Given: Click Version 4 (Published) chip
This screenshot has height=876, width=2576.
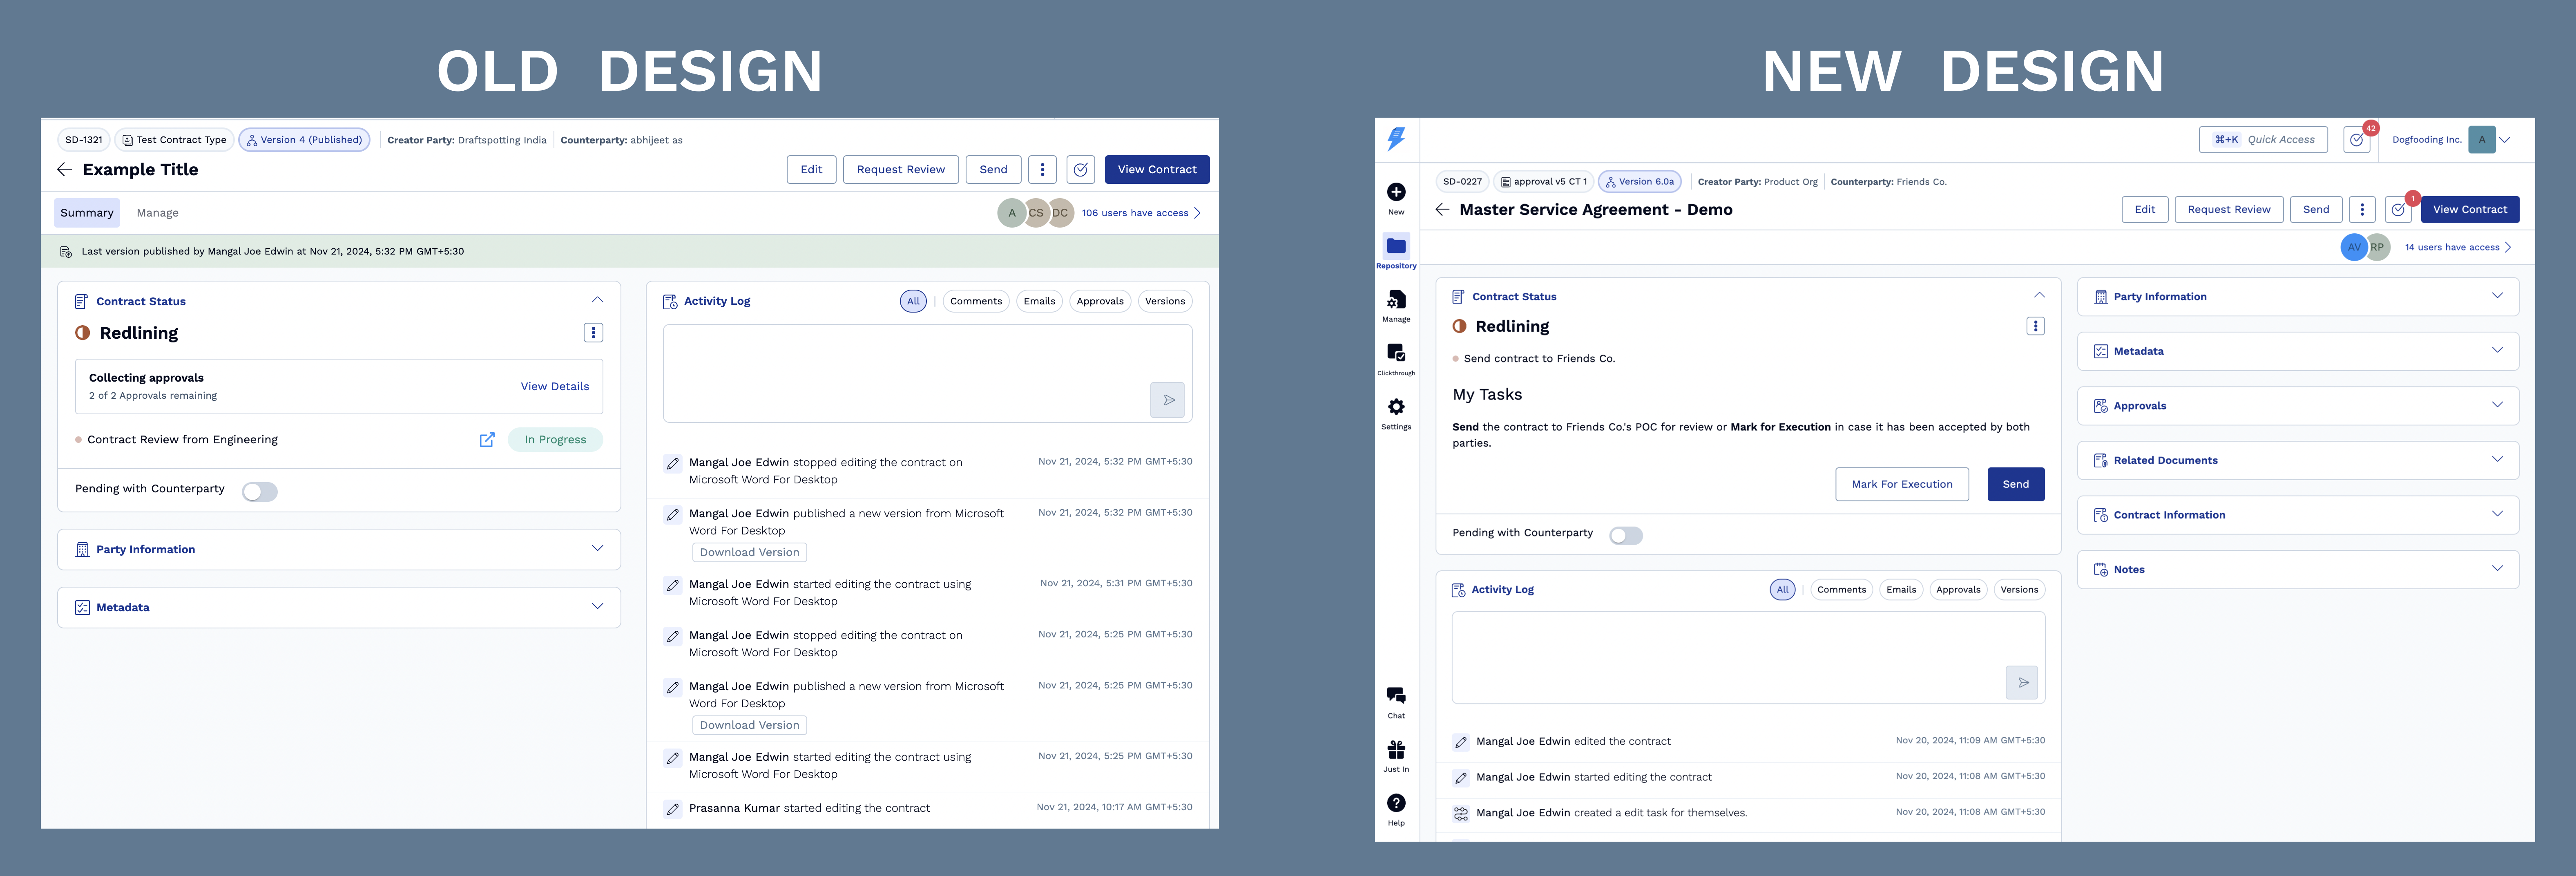Looking at the screenshot, I should [x=304, y=140].
